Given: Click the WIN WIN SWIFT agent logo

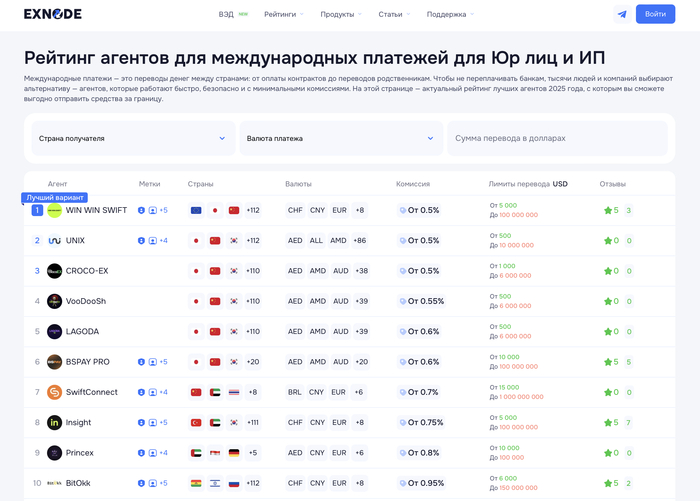Looking at the screenshot, I should pos(54,210).
